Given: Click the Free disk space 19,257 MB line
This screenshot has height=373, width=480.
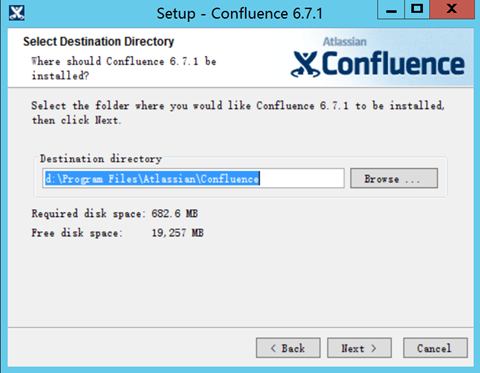Looking at the screenshot, I should [x=117, y=233].
